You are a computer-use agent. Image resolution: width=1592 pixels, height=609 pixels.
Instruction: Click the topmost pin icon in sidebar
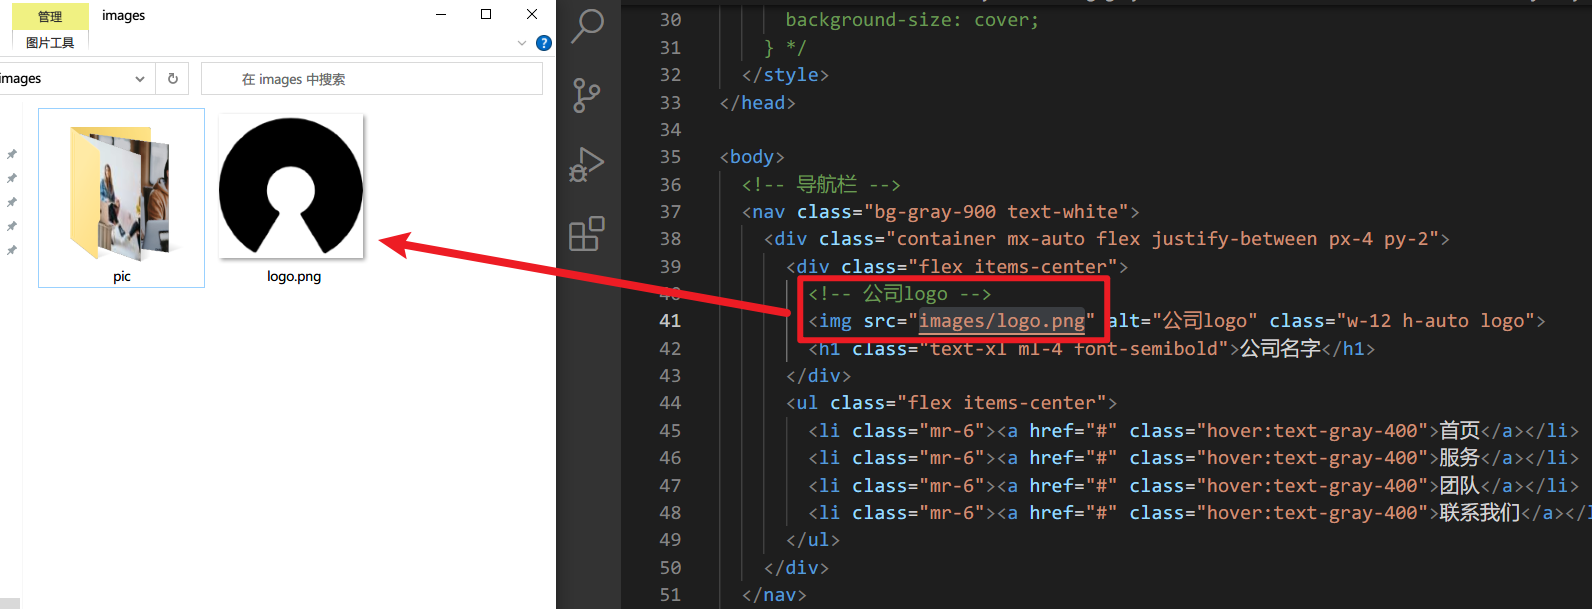coord(12,154)
